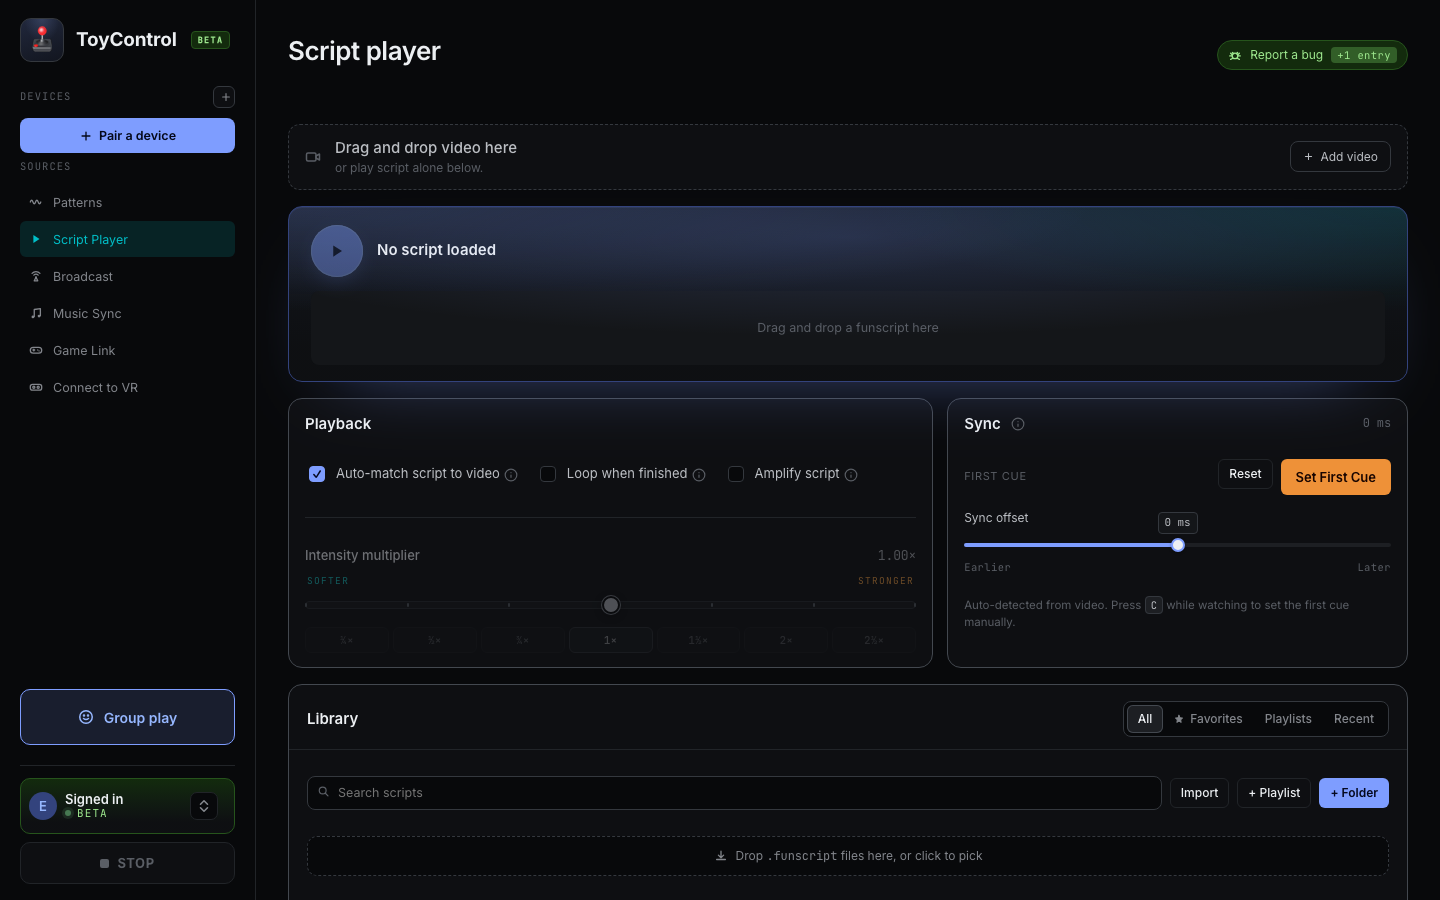Play the script with the round play button

click(x=337, y=251)
